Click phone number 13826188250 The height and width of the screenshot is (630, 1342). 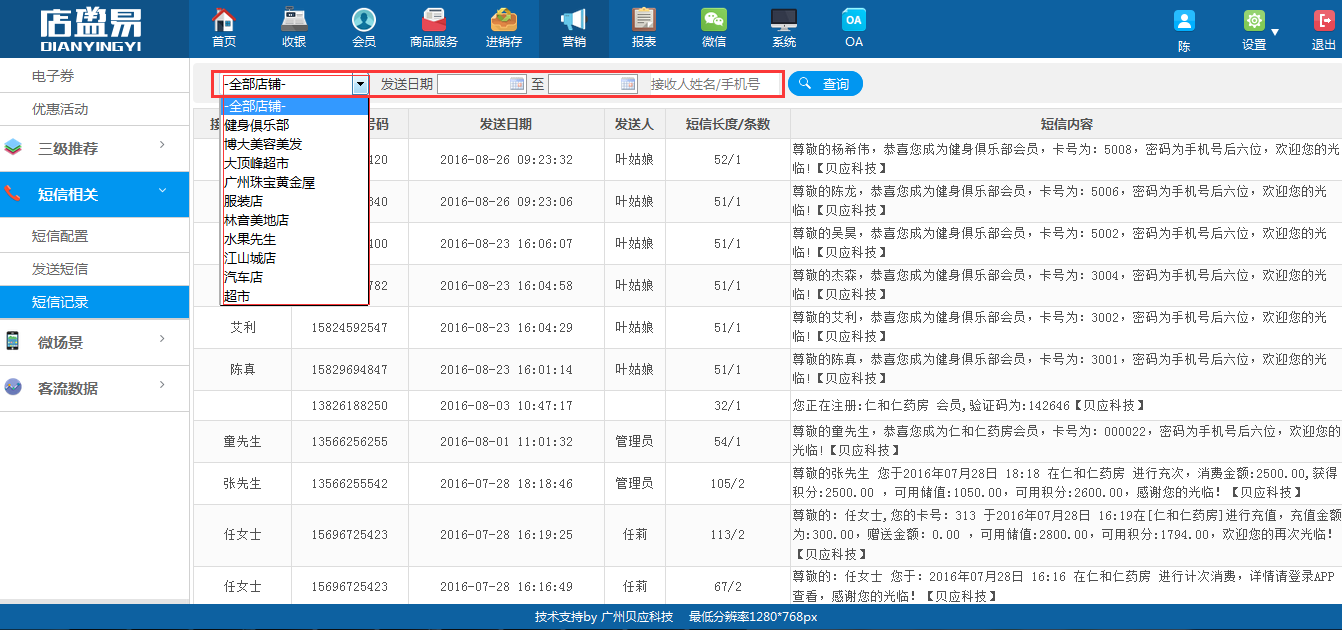pos(349,406)
